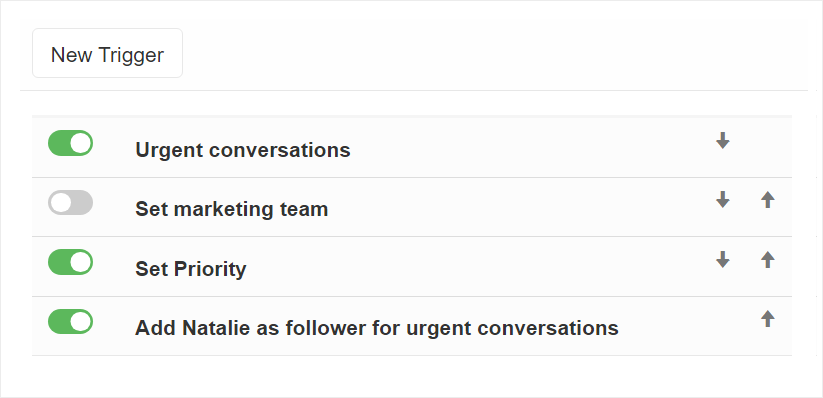Click down arrow in the first trigger row
The width and height of the screenshot is (823, 398).
[723, 140]
